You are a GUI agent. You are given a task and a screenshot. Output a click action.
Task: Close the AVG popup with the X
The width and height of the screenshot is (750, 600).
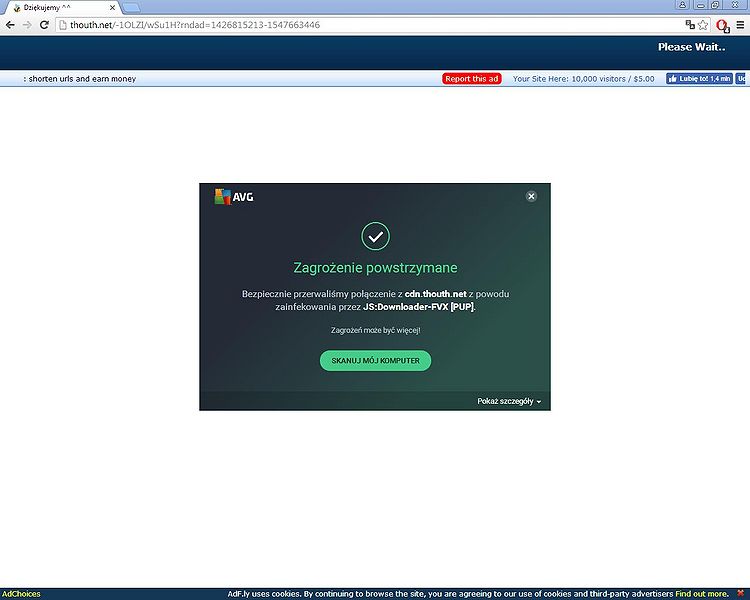[x=531, y=196]
